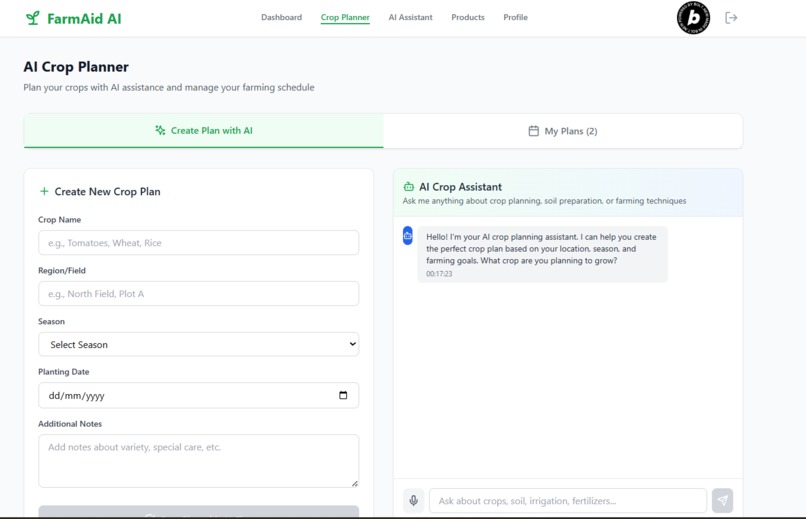This screenshot has width=806, height=519.
Task: Click the plus icon beside Create New Crop Plan
Action: [x=44, y=191]
